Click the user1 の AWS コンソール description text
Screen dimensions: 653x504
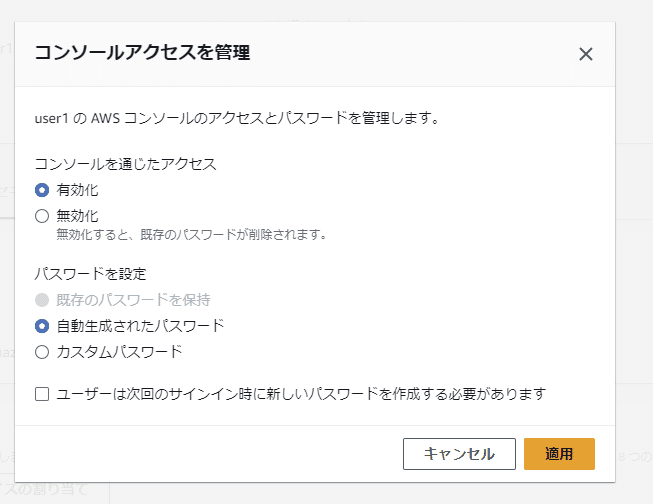(237, 118)
